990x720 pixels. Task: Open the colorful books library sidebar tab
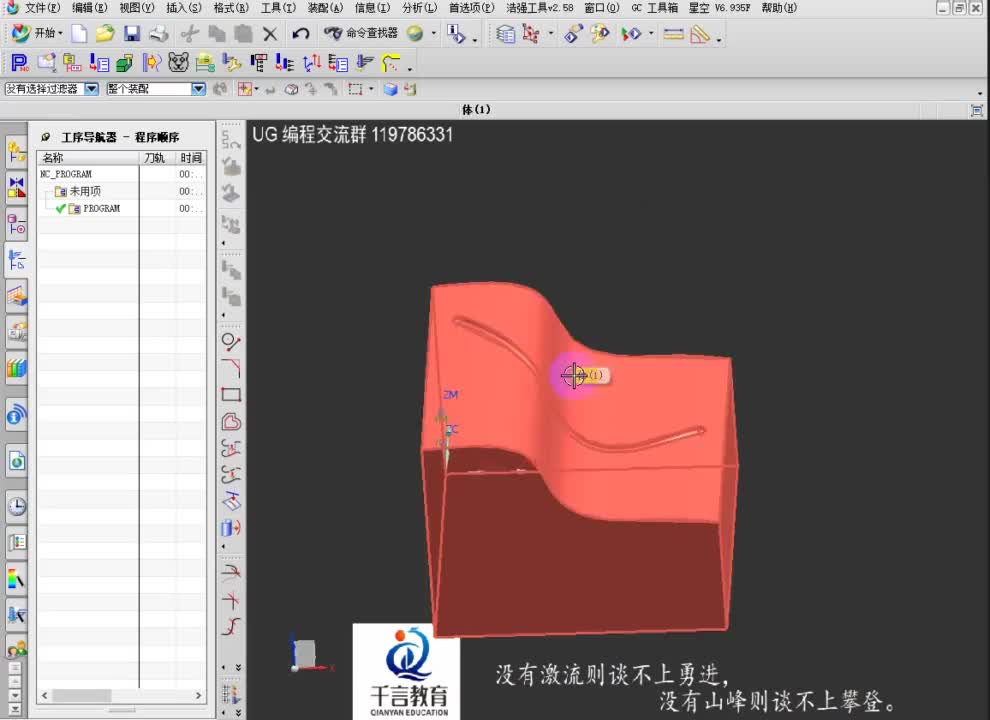pyautogui.click(x=17, y=368)
